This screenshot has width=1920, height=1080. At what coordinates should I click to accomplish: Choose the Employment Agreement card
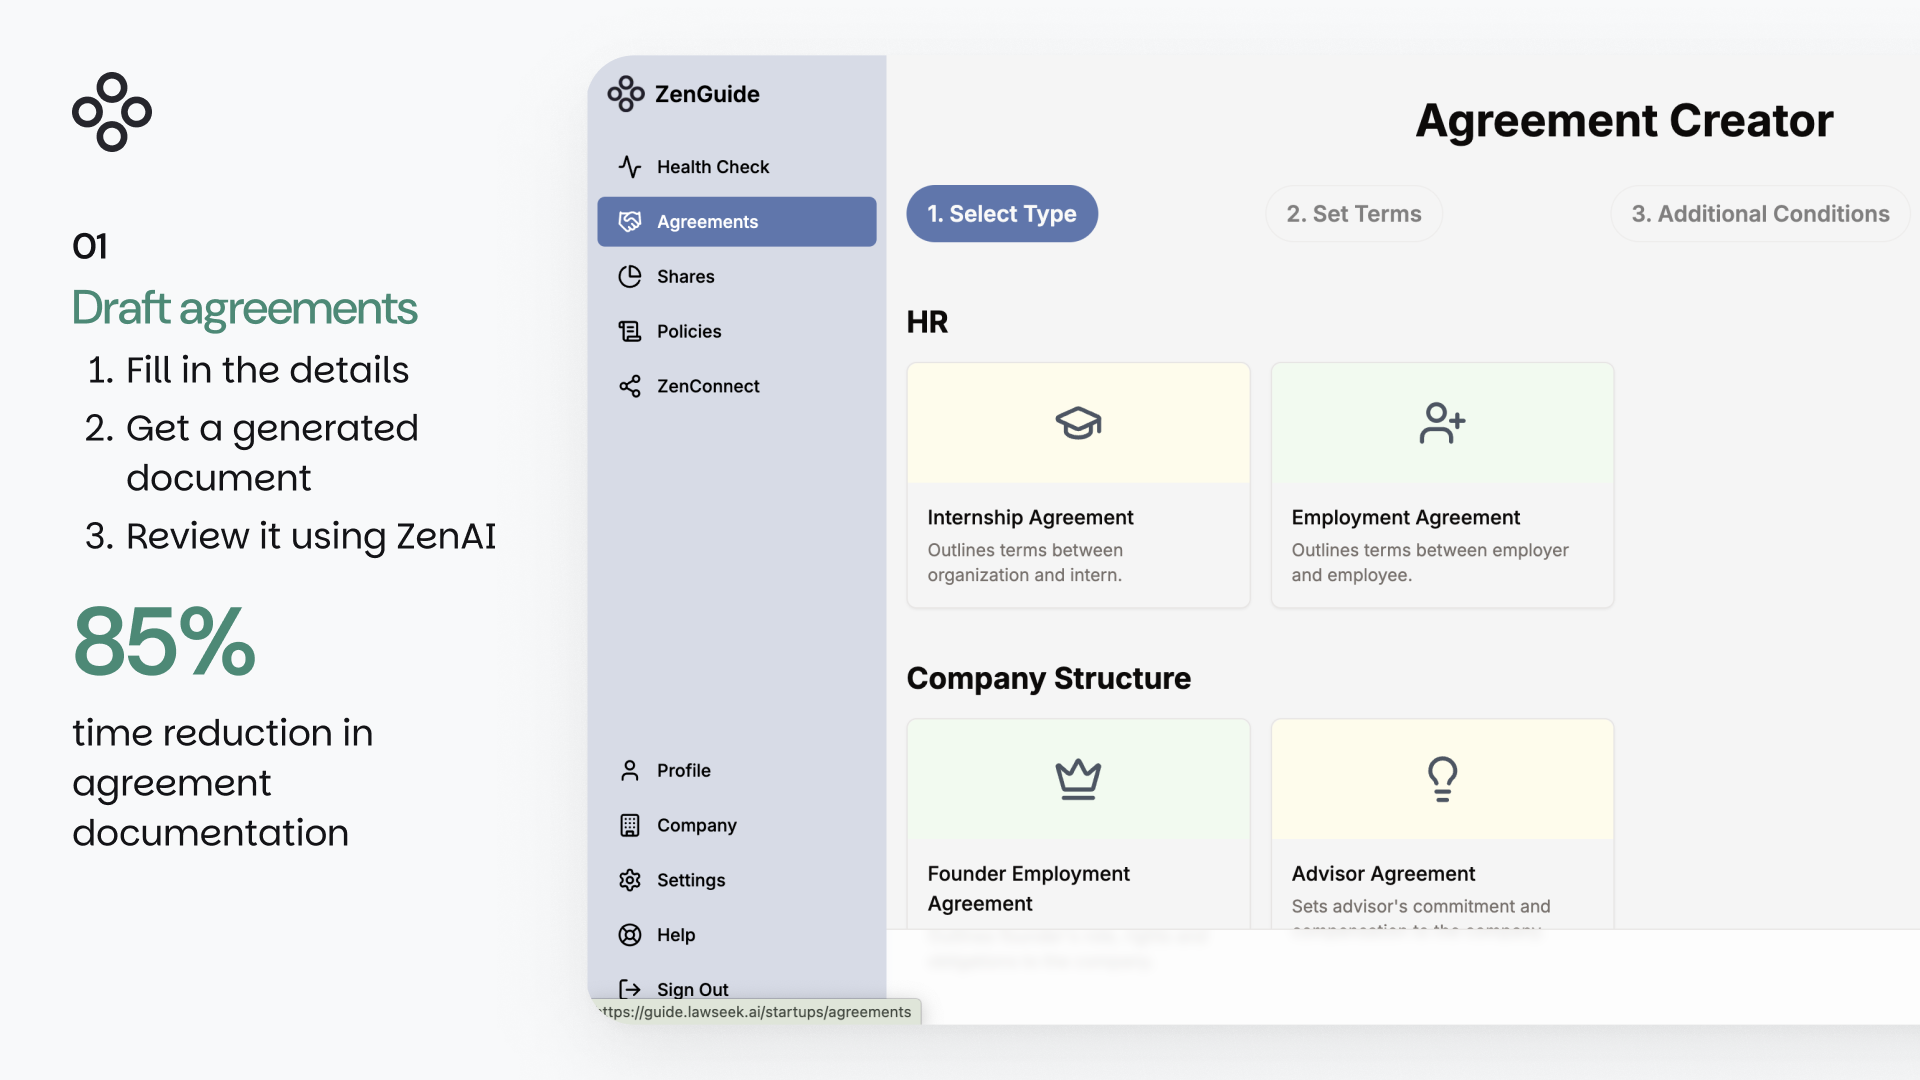pos(1441,485)
